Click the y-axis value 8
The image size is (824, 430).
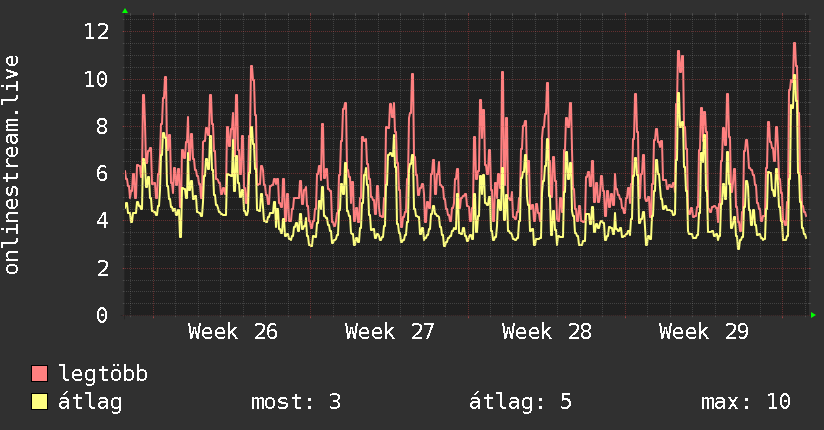click(x=102, y=127)
